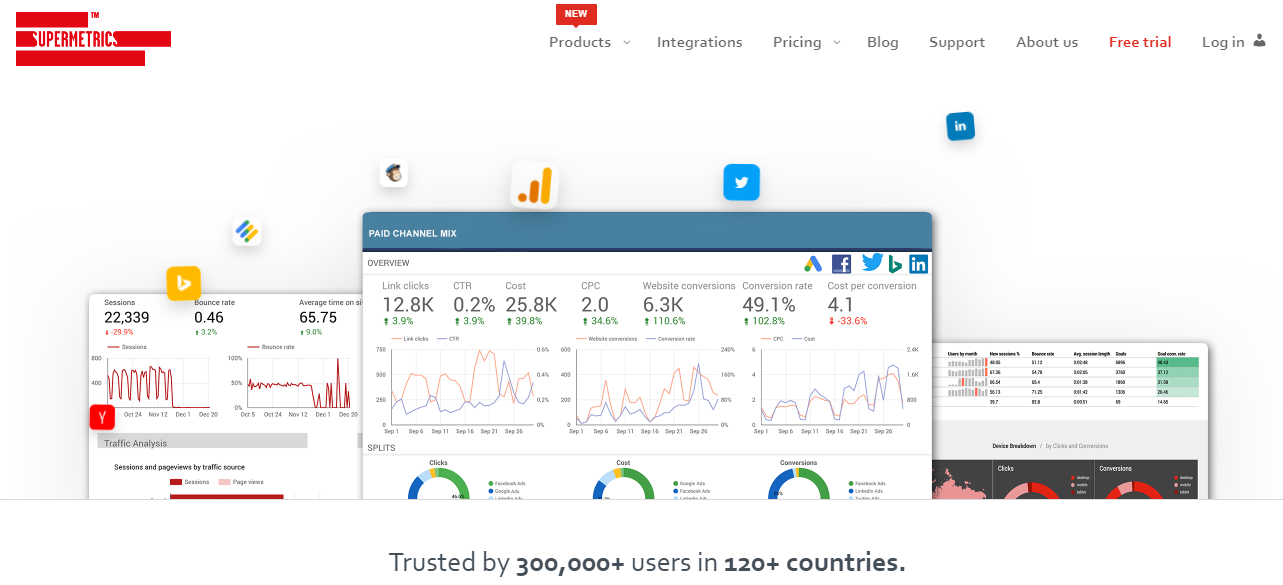The height and width of the screenshot is (585, 1283).
Task: Click the Traffic Analysis heading
Action: [x=136, y=443]
